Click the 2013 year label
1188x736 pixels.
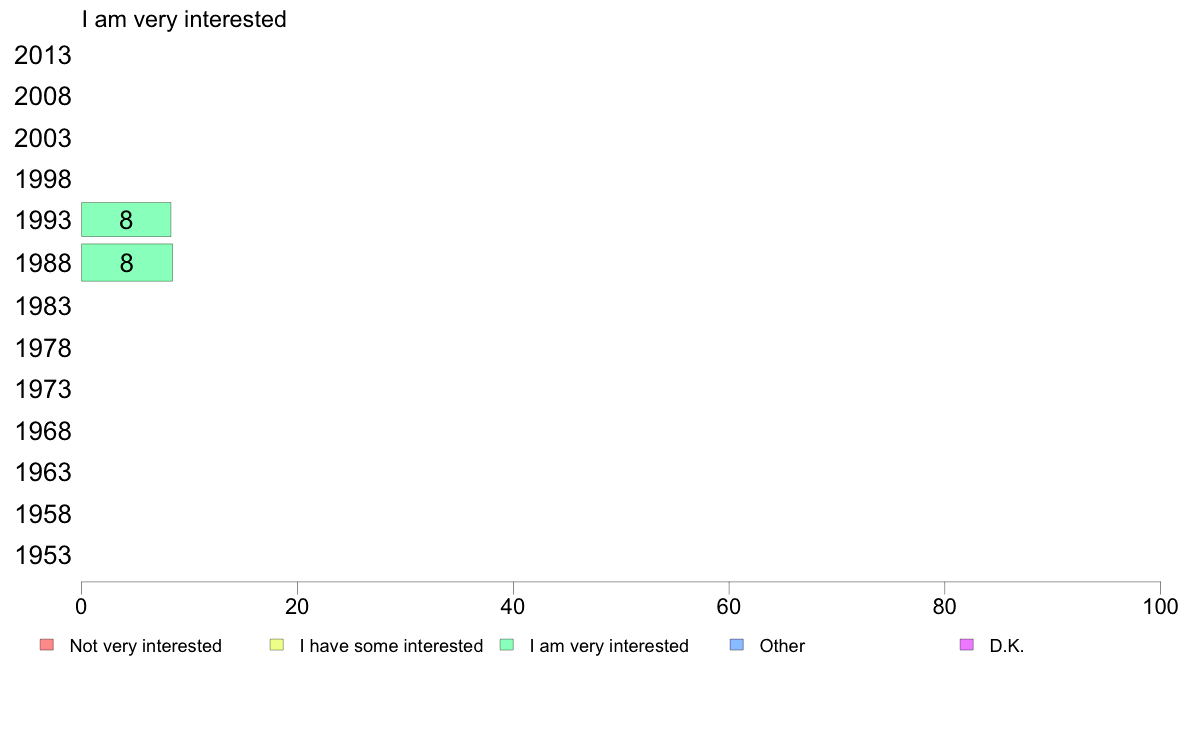43,55
